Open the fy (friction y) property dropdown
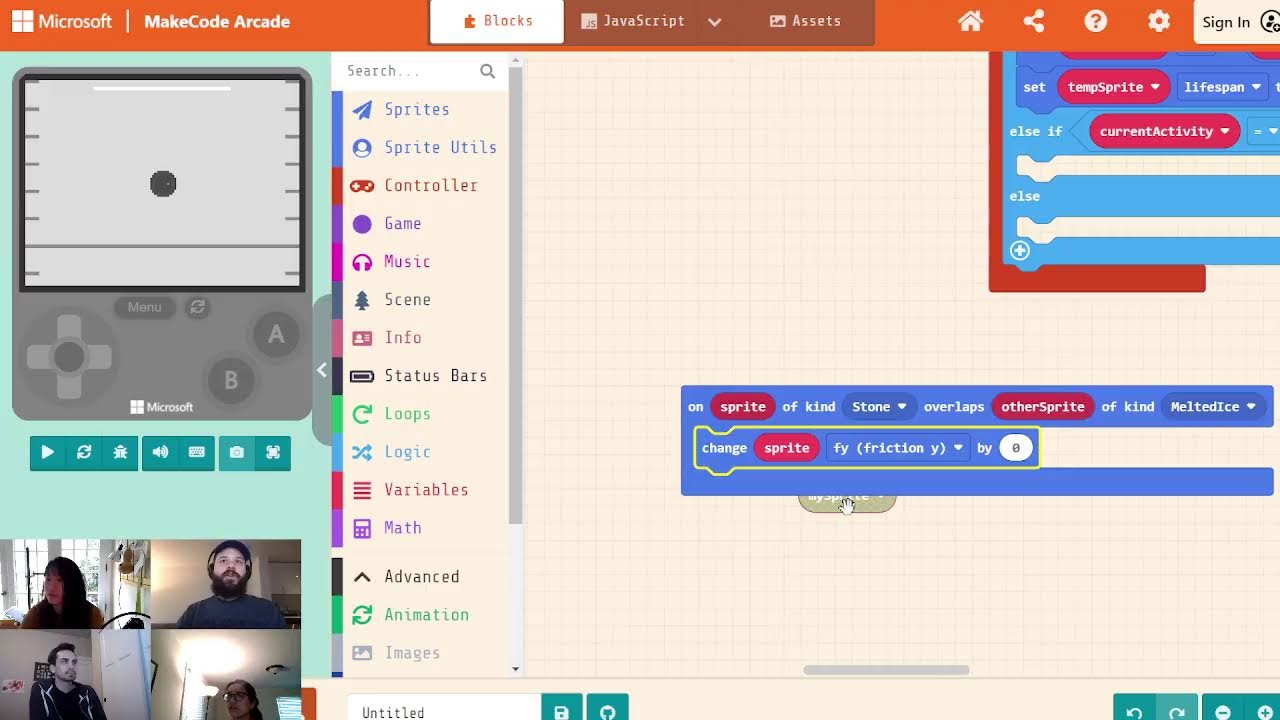This screenshot has height=720, width=1280. click(x=897, y=448)
